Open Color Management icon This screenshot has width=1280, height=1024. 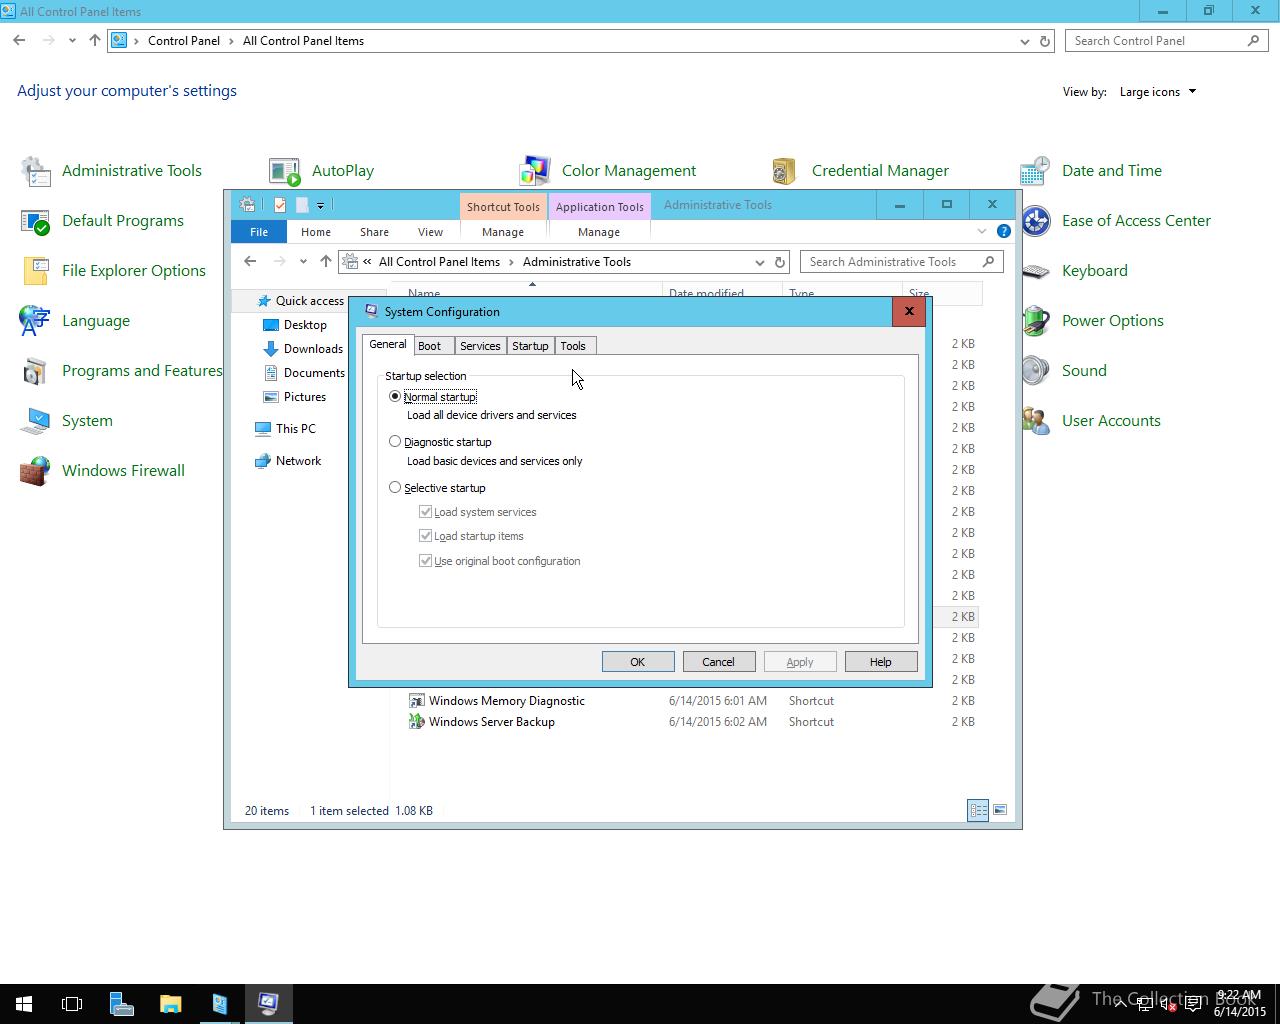535,171
